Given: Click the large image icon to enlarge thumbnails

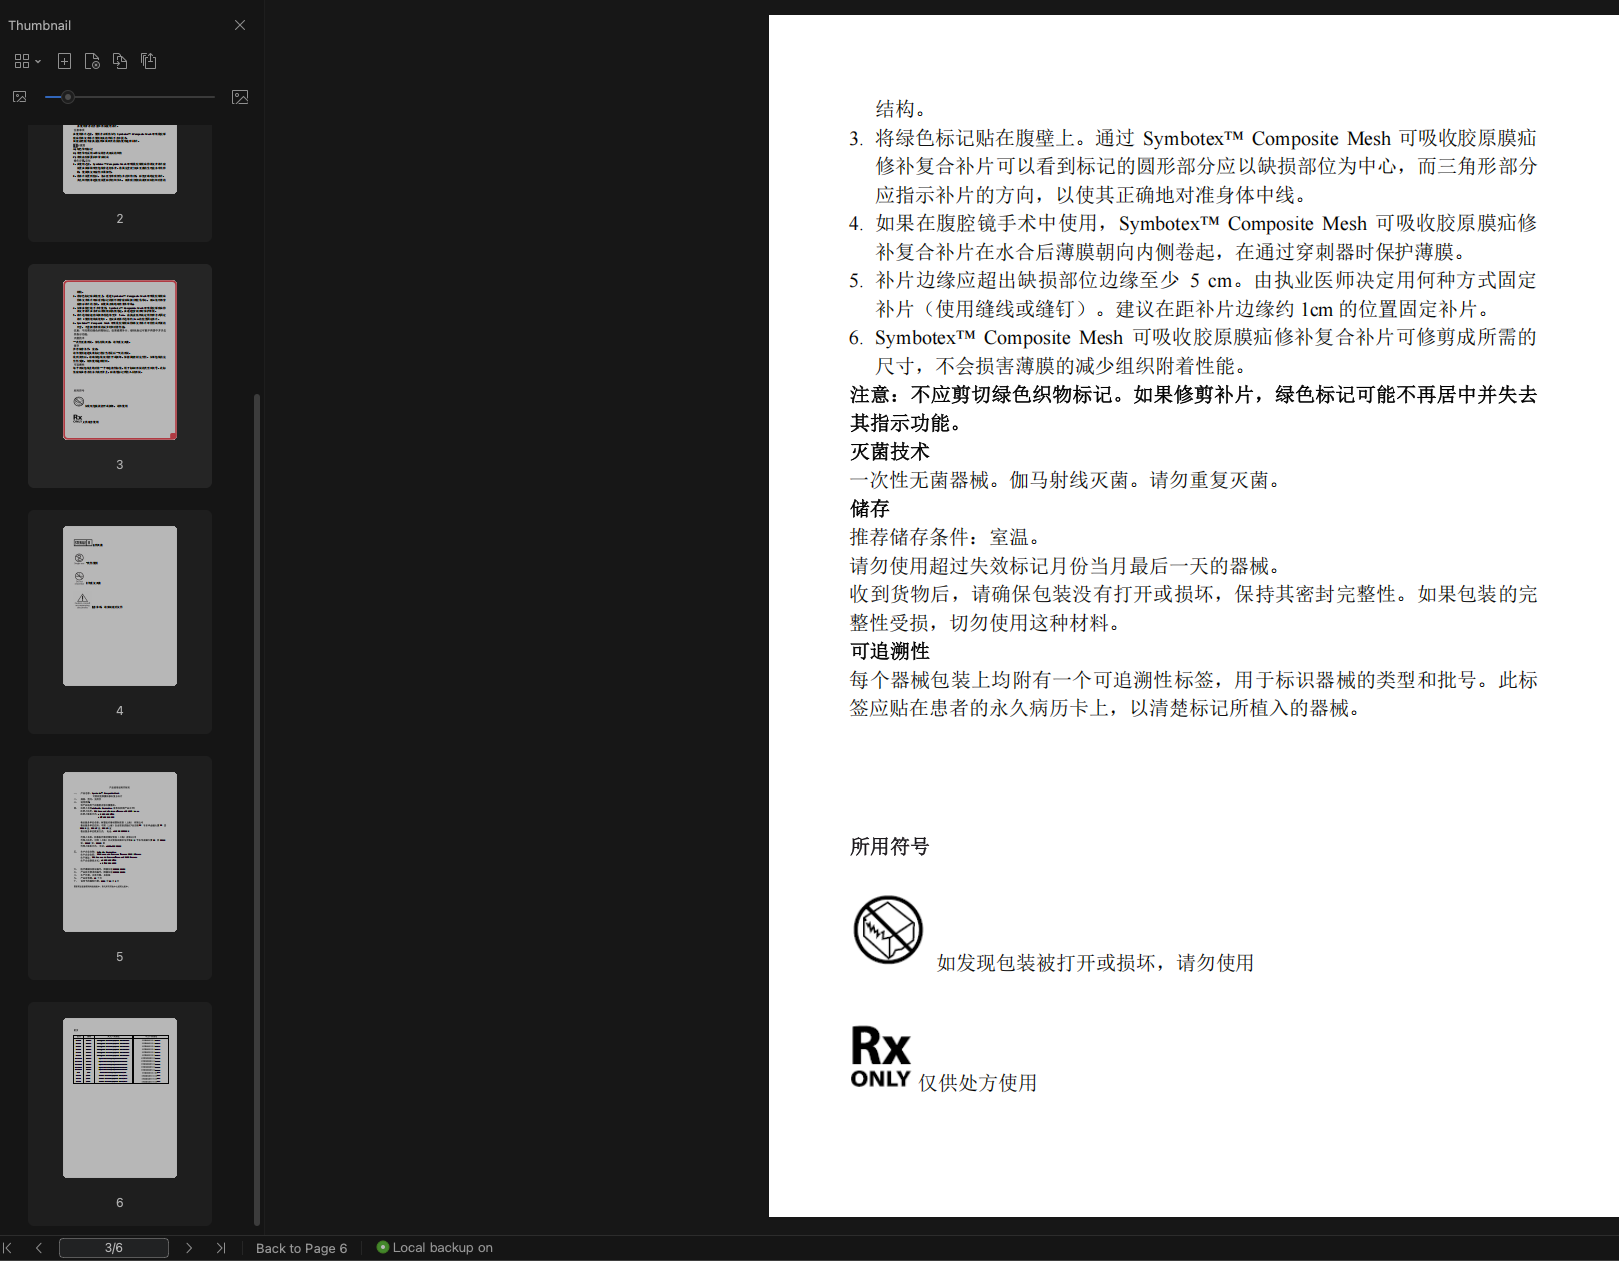Looking at the screenshot, I should [240, 96].
